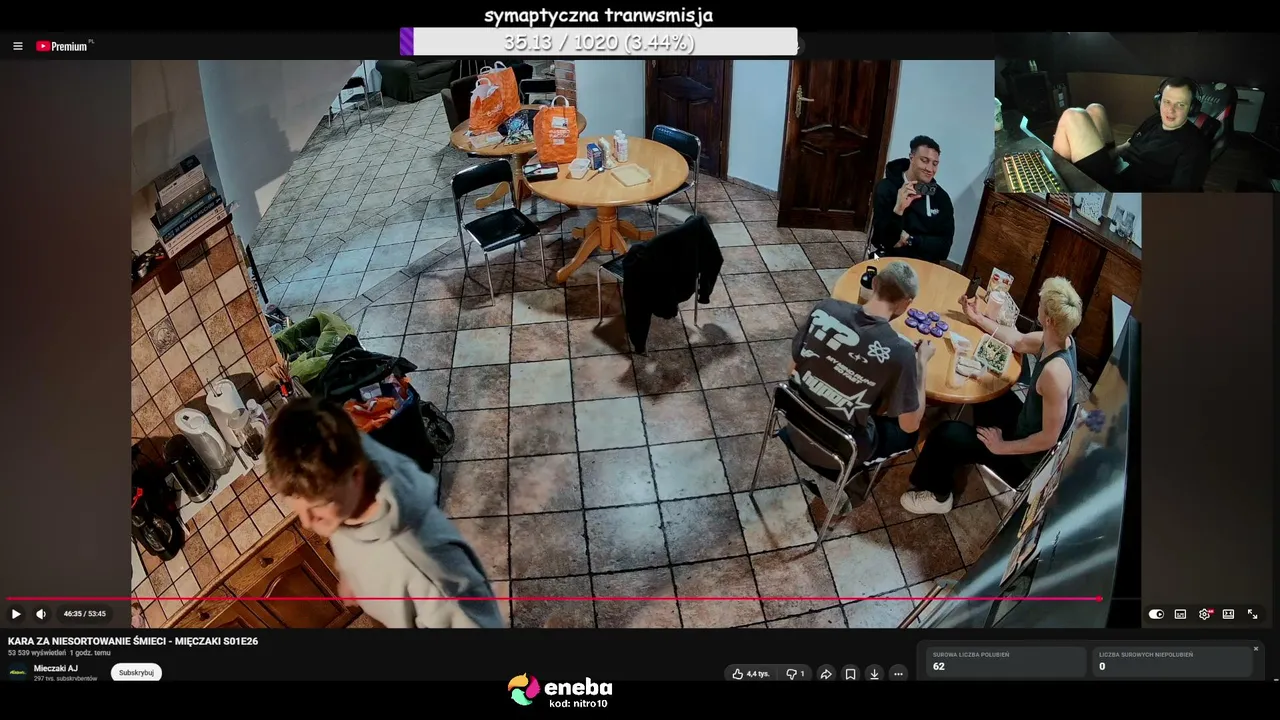The width and height of the screenshot is (1280, 720).
Task: Open player settings gear
Action: [1204, 614]
